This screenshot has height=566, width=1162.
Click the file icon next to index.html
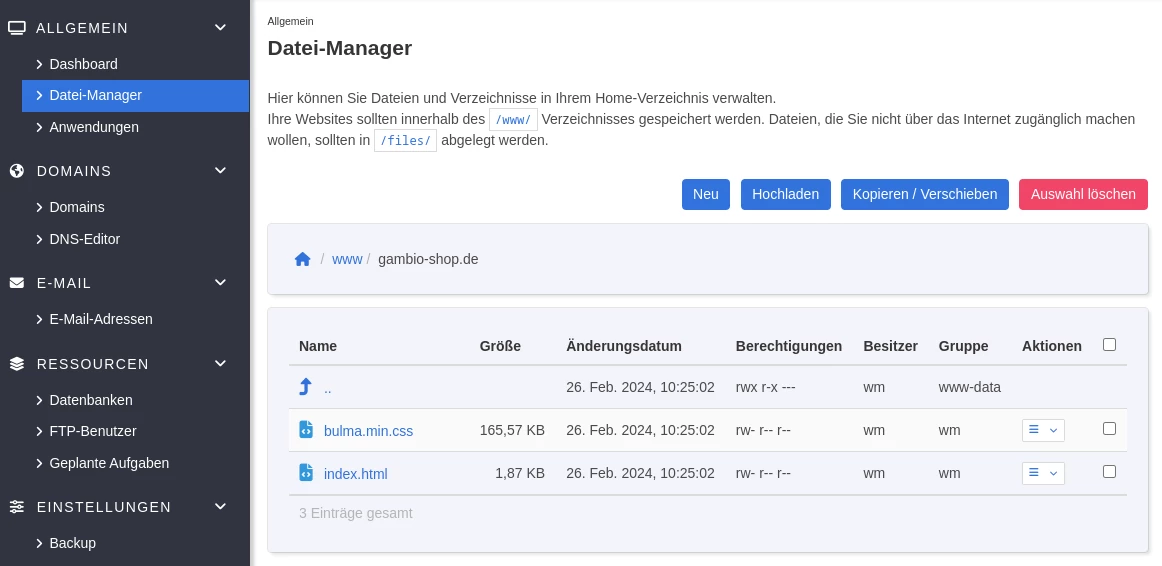point(305,473)
